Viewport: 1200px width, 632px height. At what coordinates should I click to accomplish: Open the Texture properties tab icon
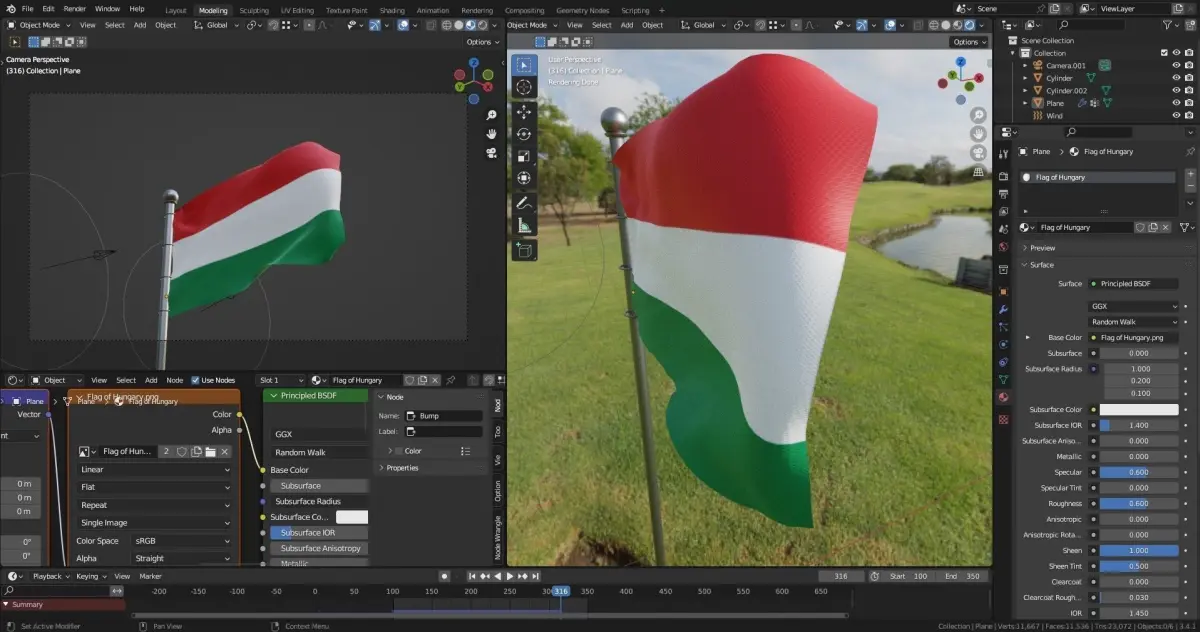tap(1003, 420)
